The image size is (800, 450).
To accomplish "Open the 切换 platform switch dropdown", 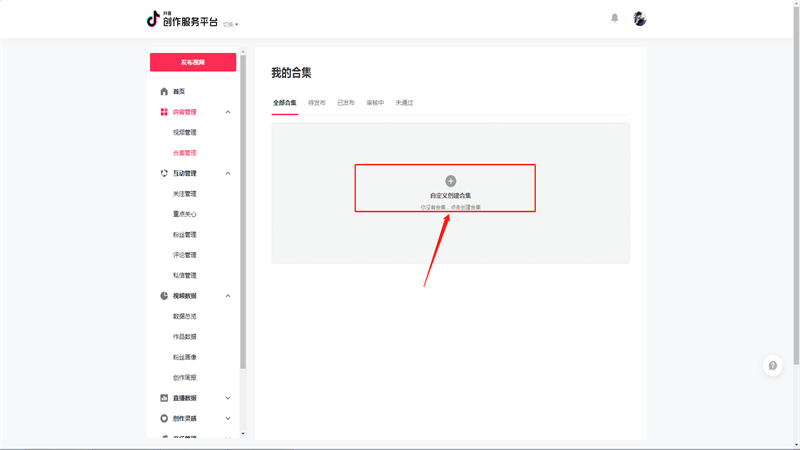I will 231,24.
